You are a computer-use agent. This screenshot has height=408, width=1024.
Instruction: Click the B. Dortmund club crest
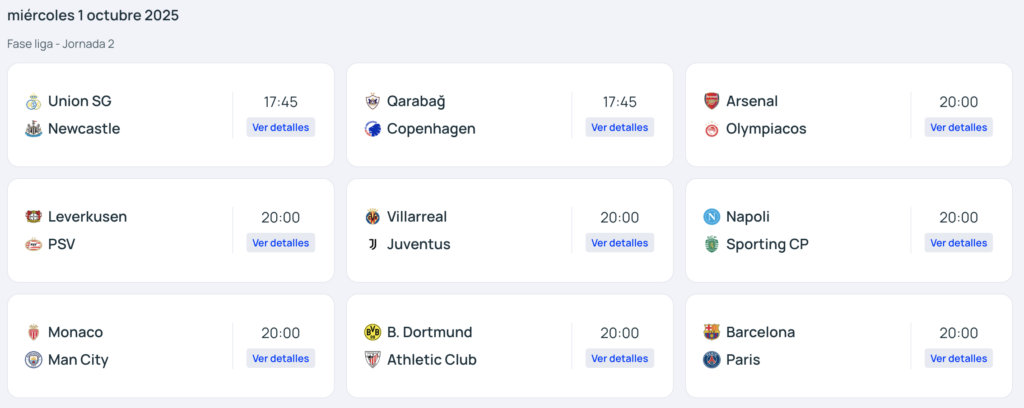click(x=373, y=332)
